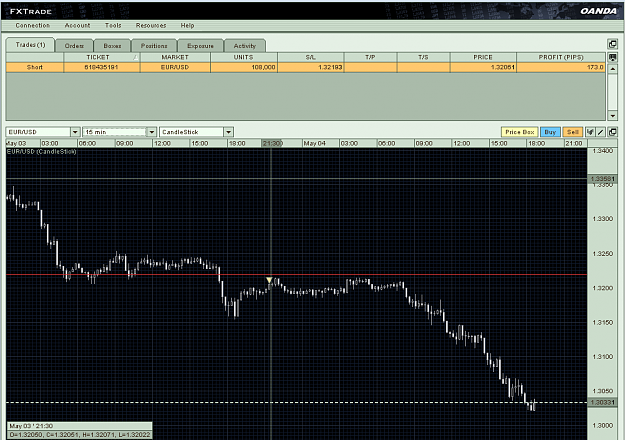Click the 173.0 profit cell
Image resolution: width=625 pixels, height=440 pixels.
coord(561,67)
